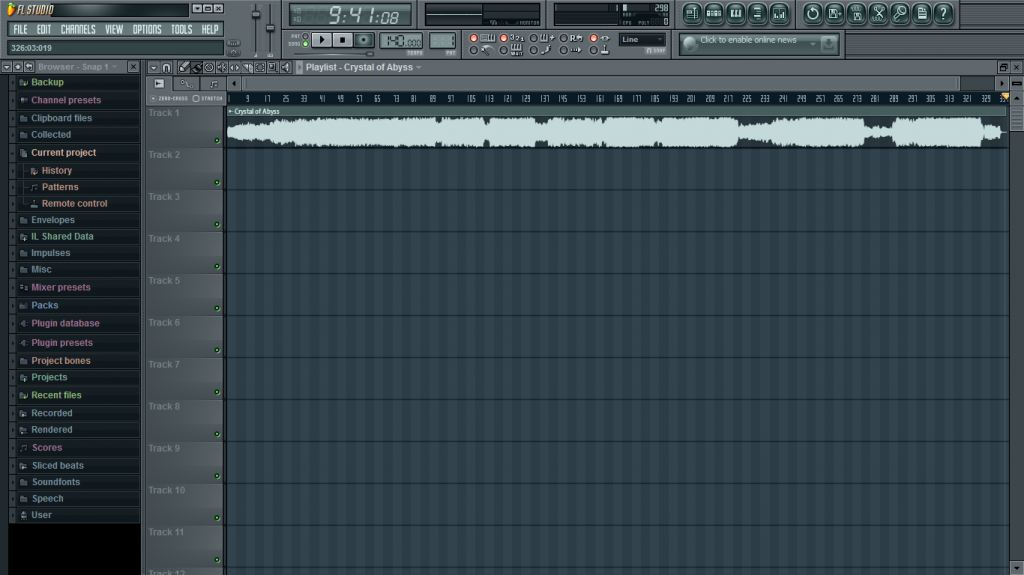Viewport: 1024px width, 575px height.
Task: Select the Slice tool in playlist toolbar
Action: [x=248, y=67]
